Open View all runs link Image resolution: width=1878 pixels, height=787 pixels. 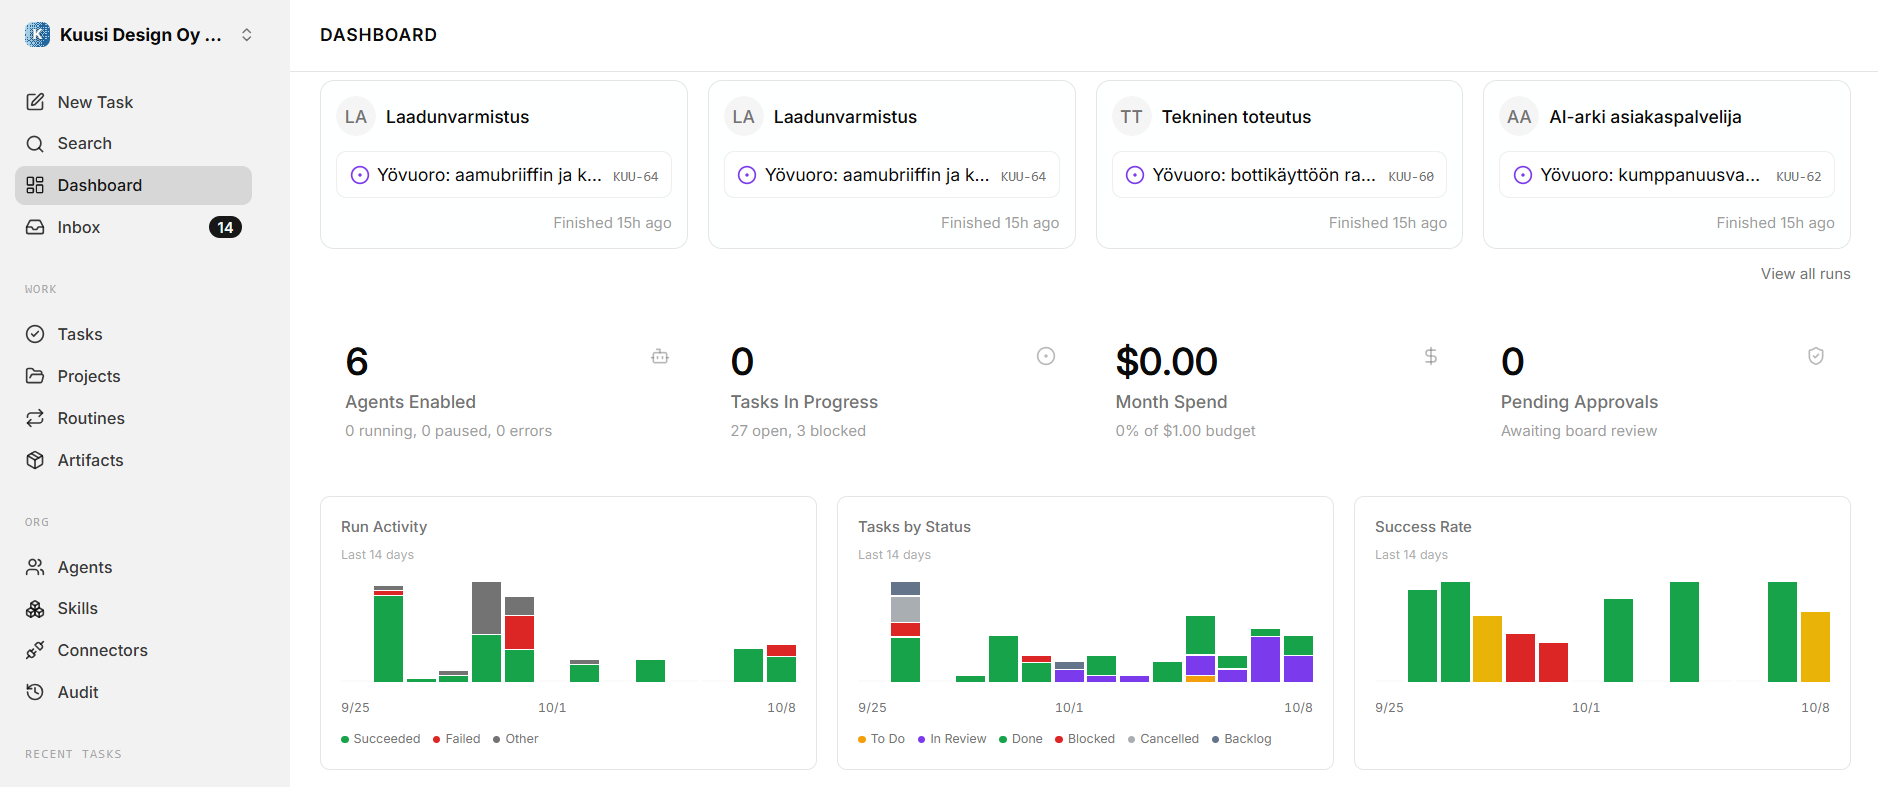[x=1805, y=274]
